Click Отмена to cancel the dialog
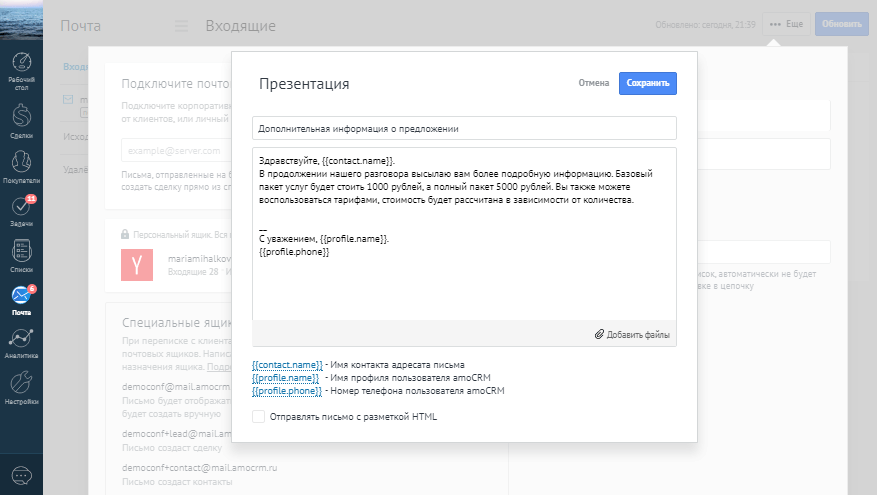This screenshot has width=877, height=495. 593,84
